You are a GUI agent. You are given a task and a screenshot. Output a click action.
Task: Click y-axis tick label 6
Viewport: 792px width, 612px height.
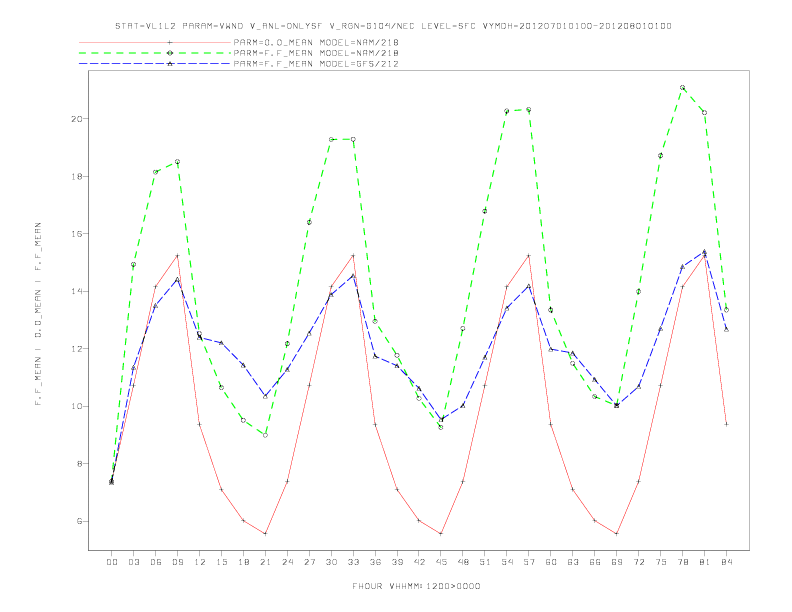coord(80,521)
